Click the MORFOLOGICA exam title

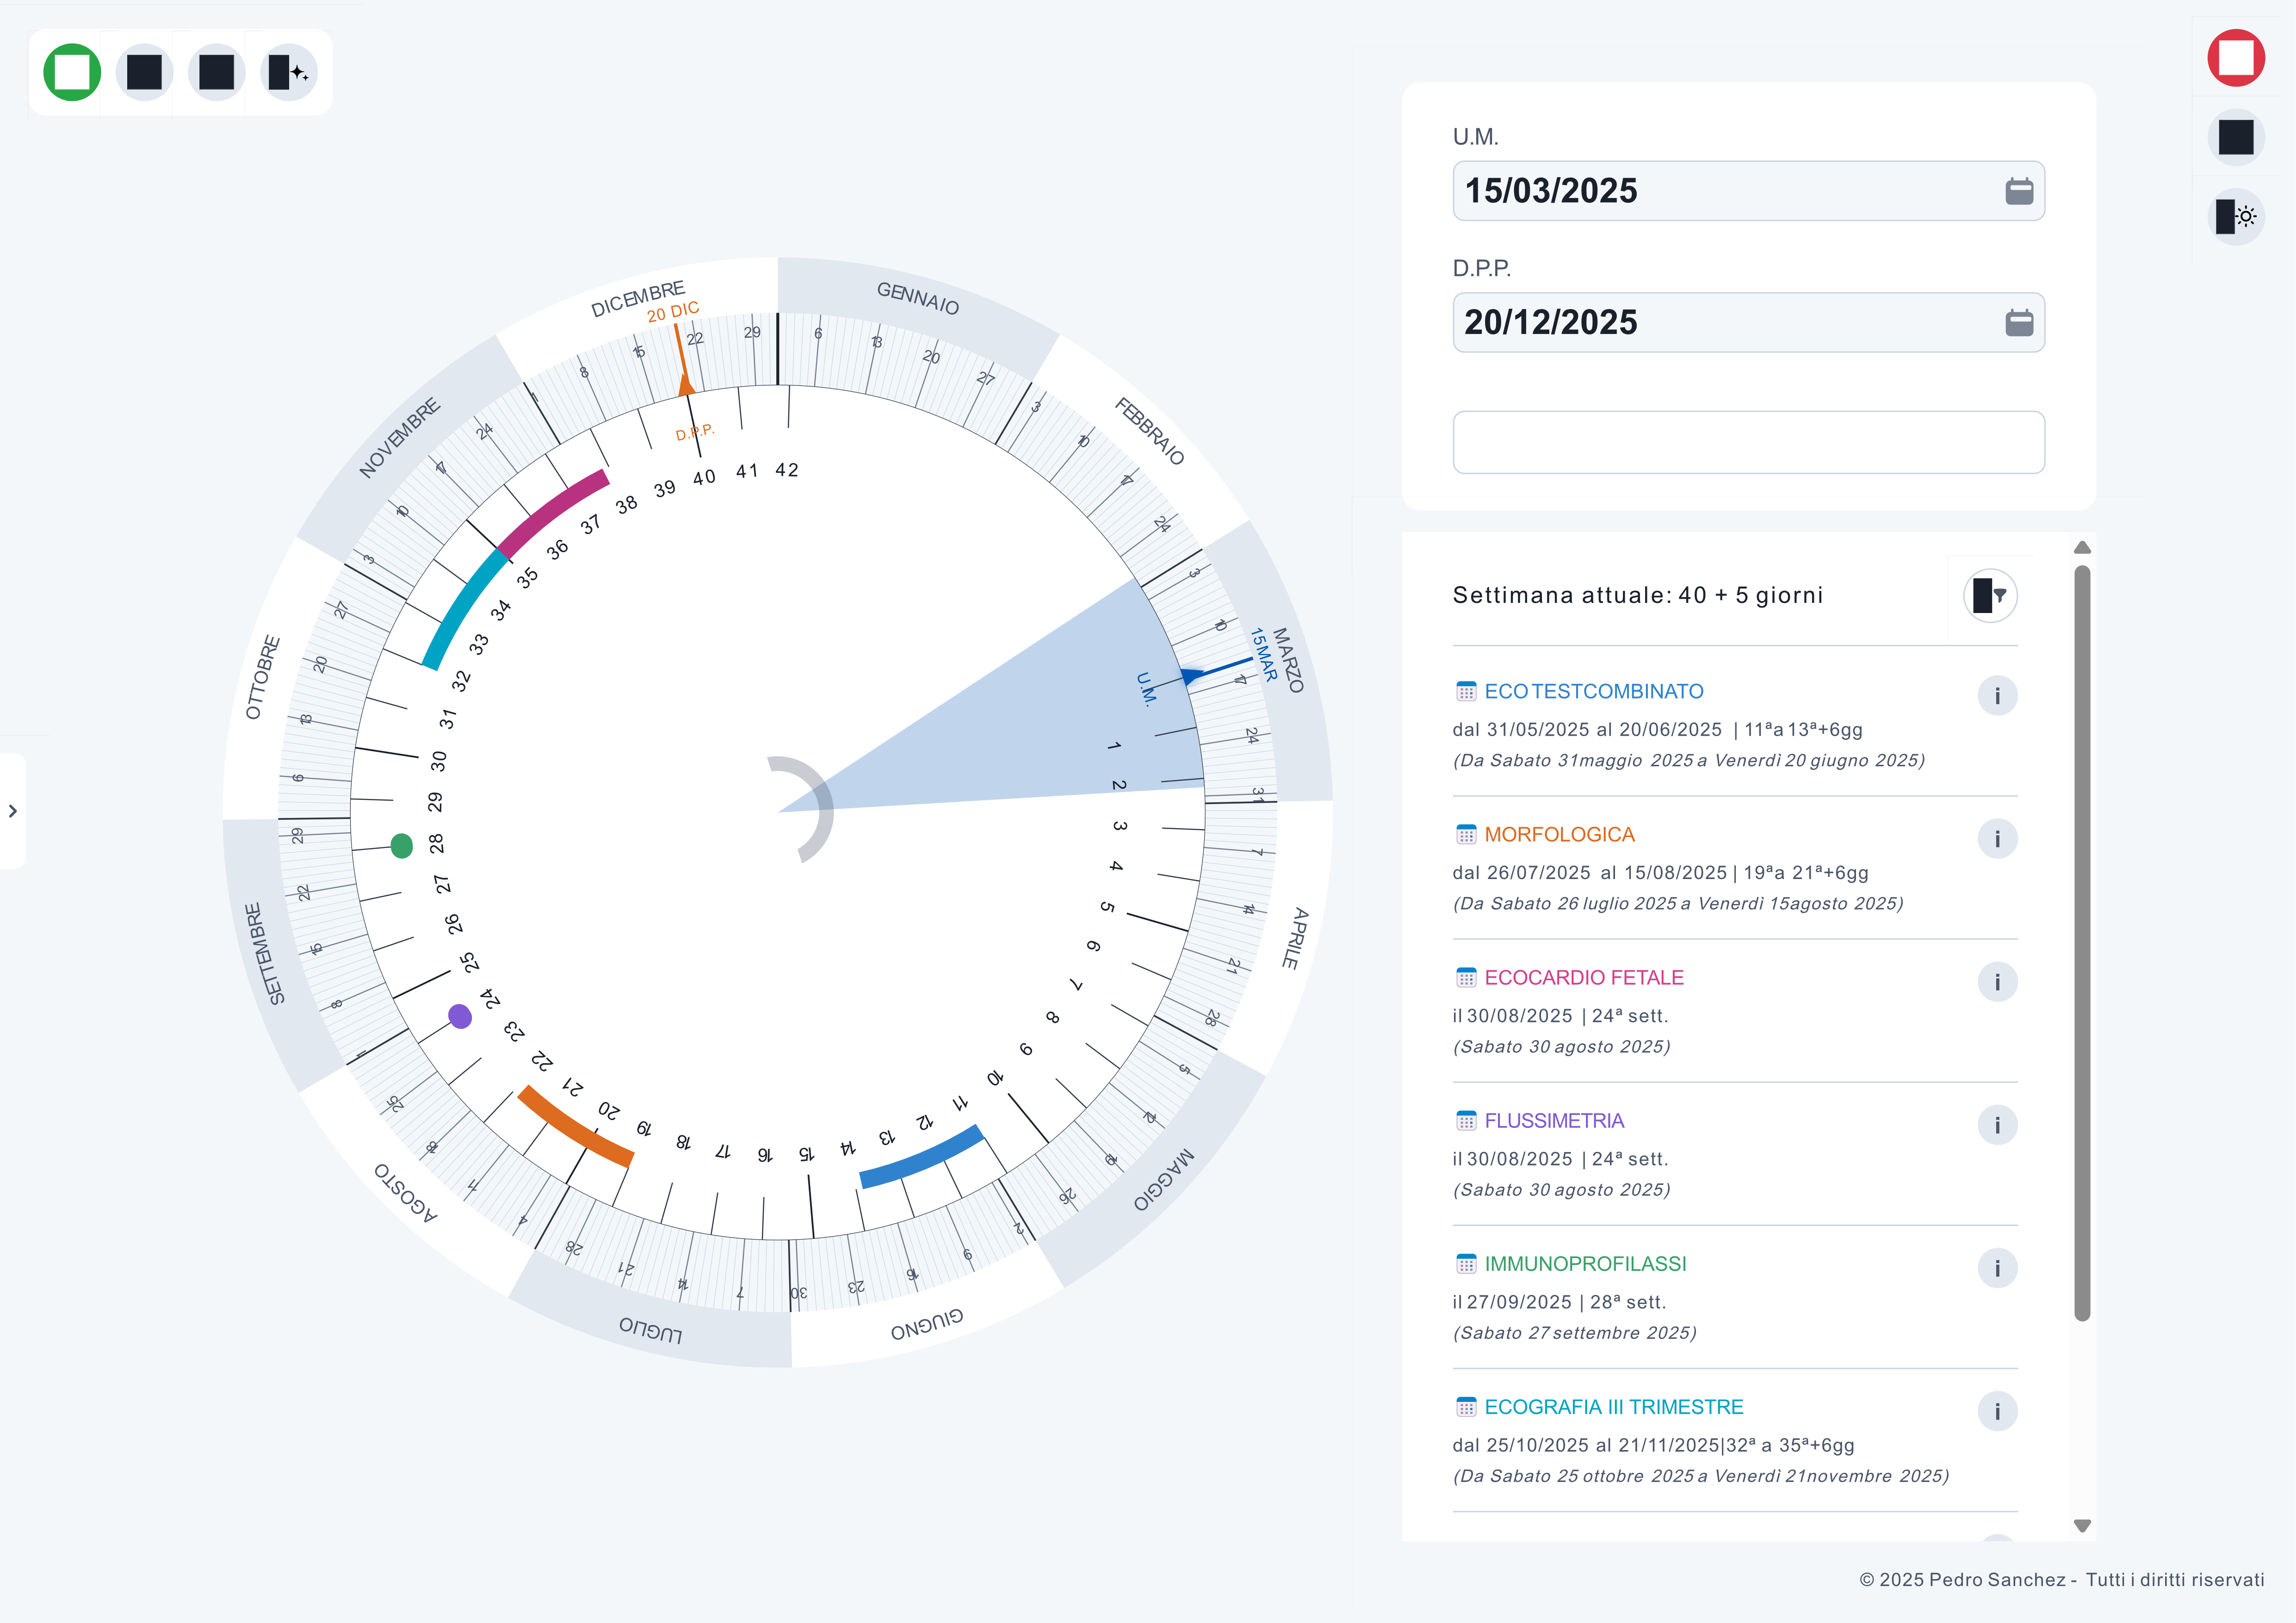(x=1559, y=834)
